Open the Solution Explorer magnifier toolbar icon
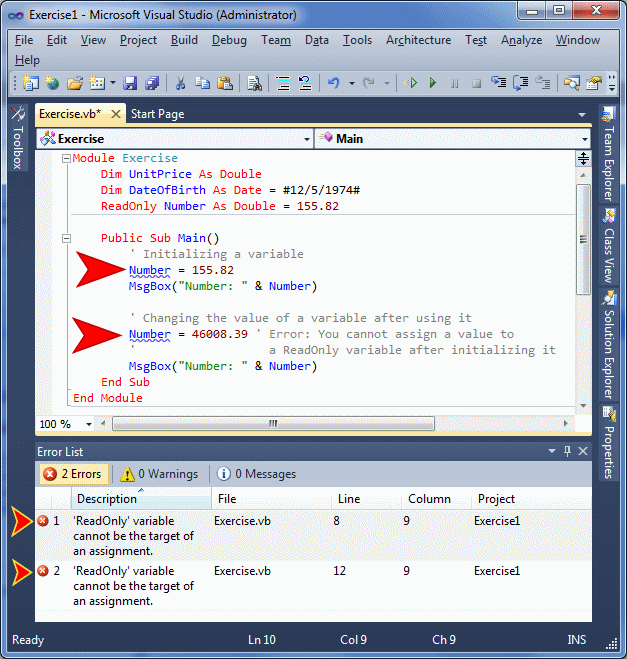Image resolution: width=627 pixels, height=659 pixels. (572, 83)
